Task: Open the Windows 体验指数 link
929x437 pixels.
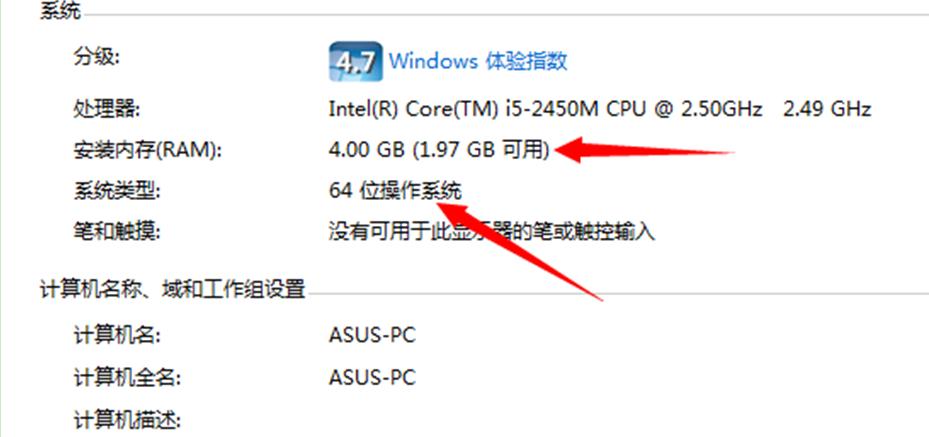Action: click(478, 61)
